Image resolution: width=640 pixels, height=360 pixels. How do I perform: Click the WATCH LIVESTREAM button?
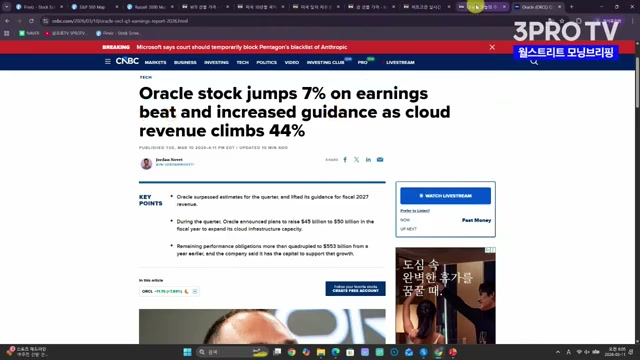(x=445, y=196)
